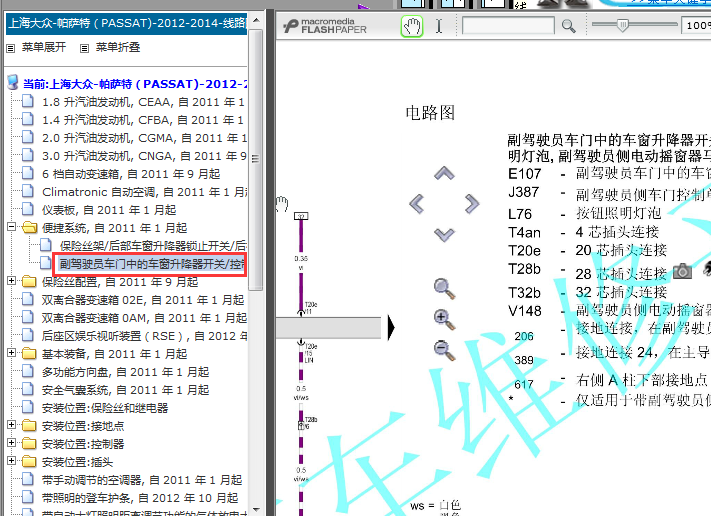Viewport: 711px width, 516px height.
Task: Click the sidebar title 上海大众-帕萨特 header
Action: tap(127, 24)
